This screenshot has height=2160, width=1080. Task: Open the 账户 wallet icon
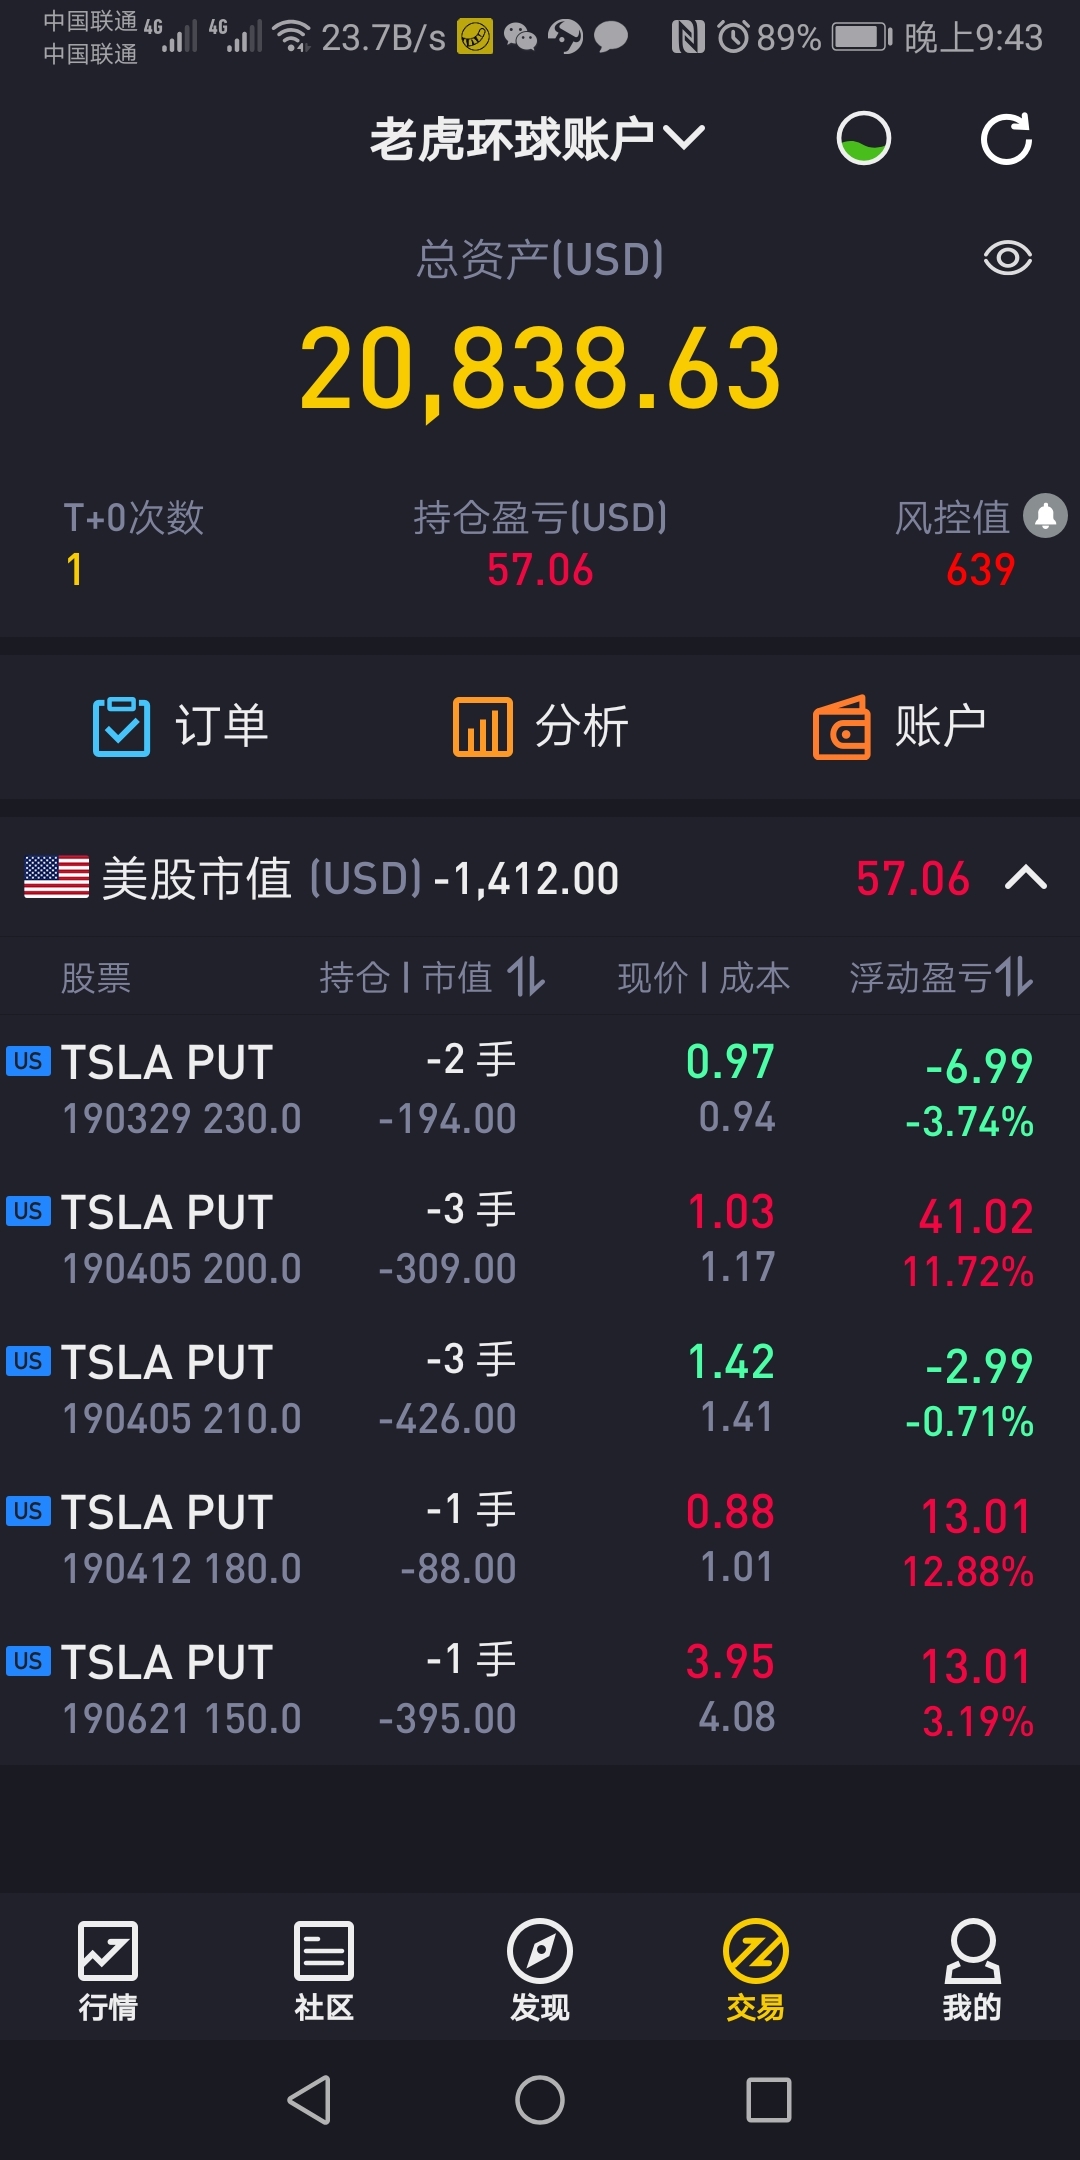coord(841,727)
